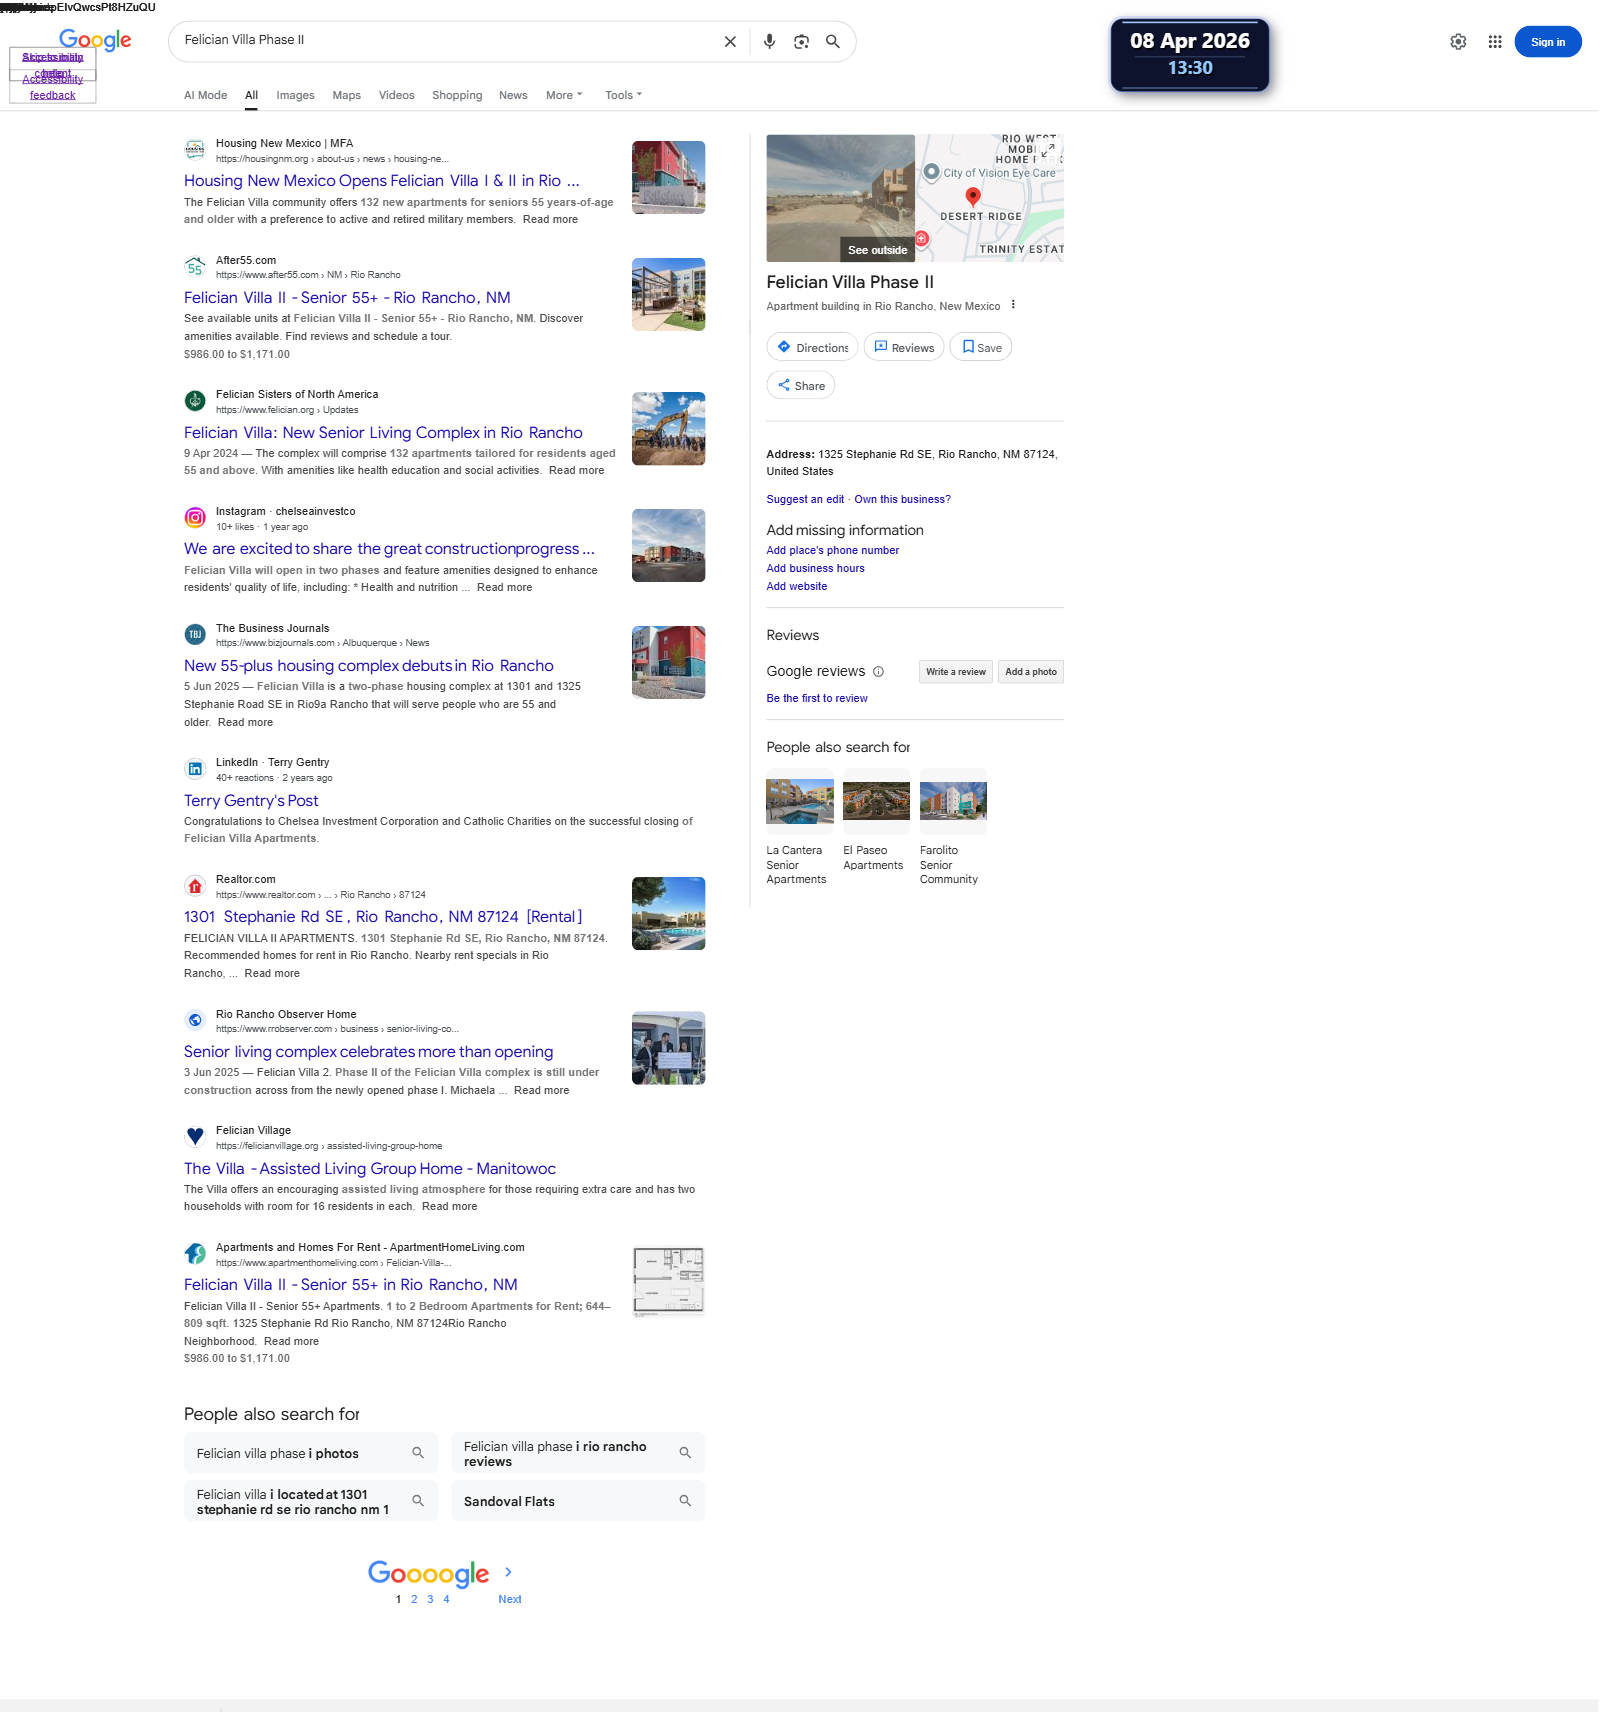Image resolution: width=1610 pixels, height=1712 pixels.
Task: Open search by image camera icon
Action: tap(801, 42)
